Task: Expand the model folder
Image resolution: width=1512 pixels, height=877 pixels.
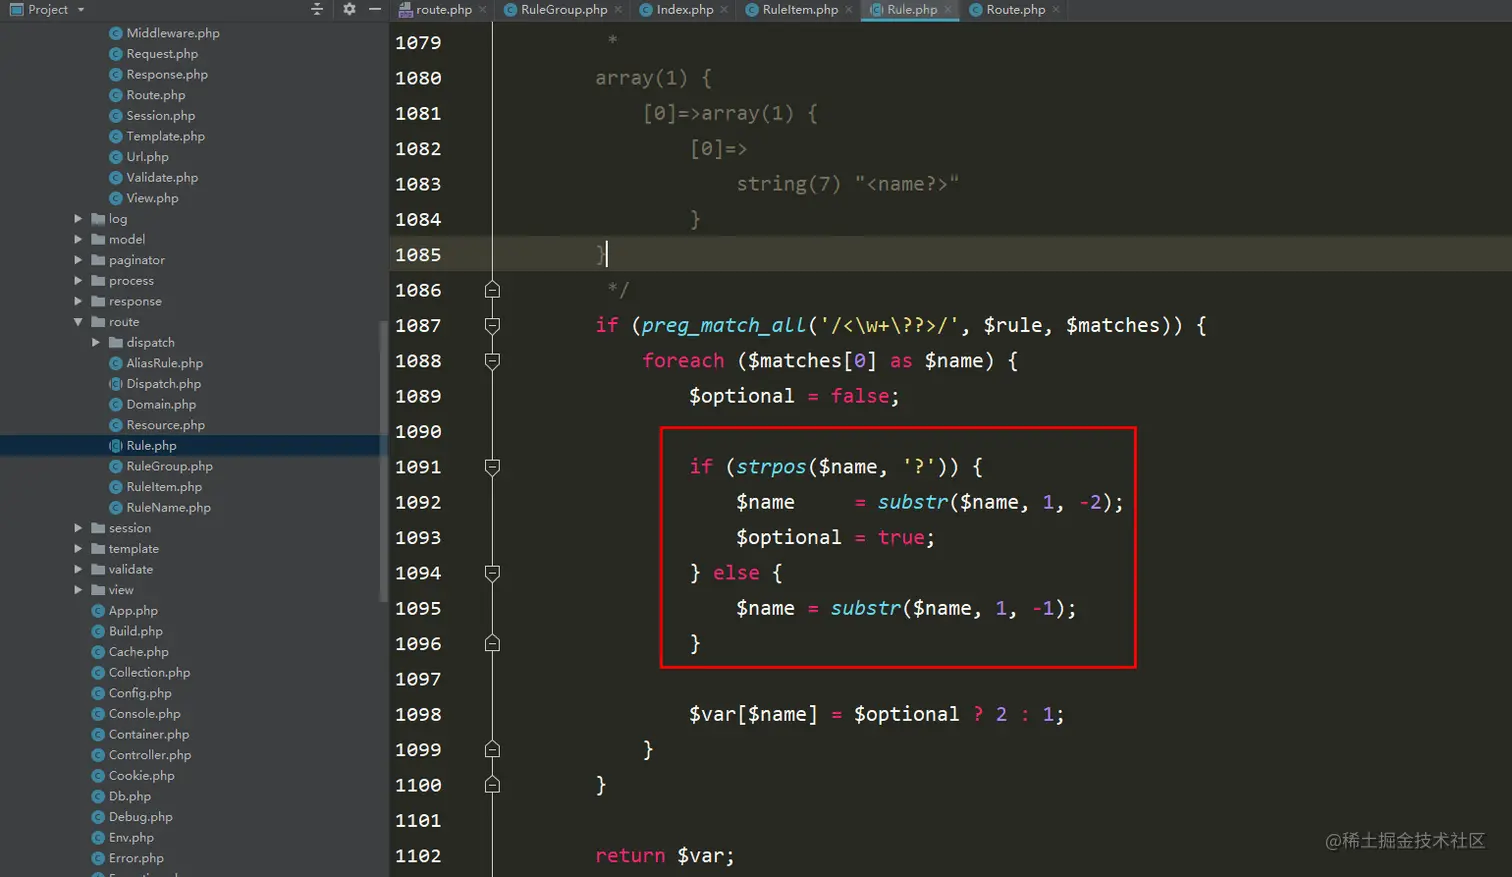Action: pyautogui.click(x=80, y=239)
